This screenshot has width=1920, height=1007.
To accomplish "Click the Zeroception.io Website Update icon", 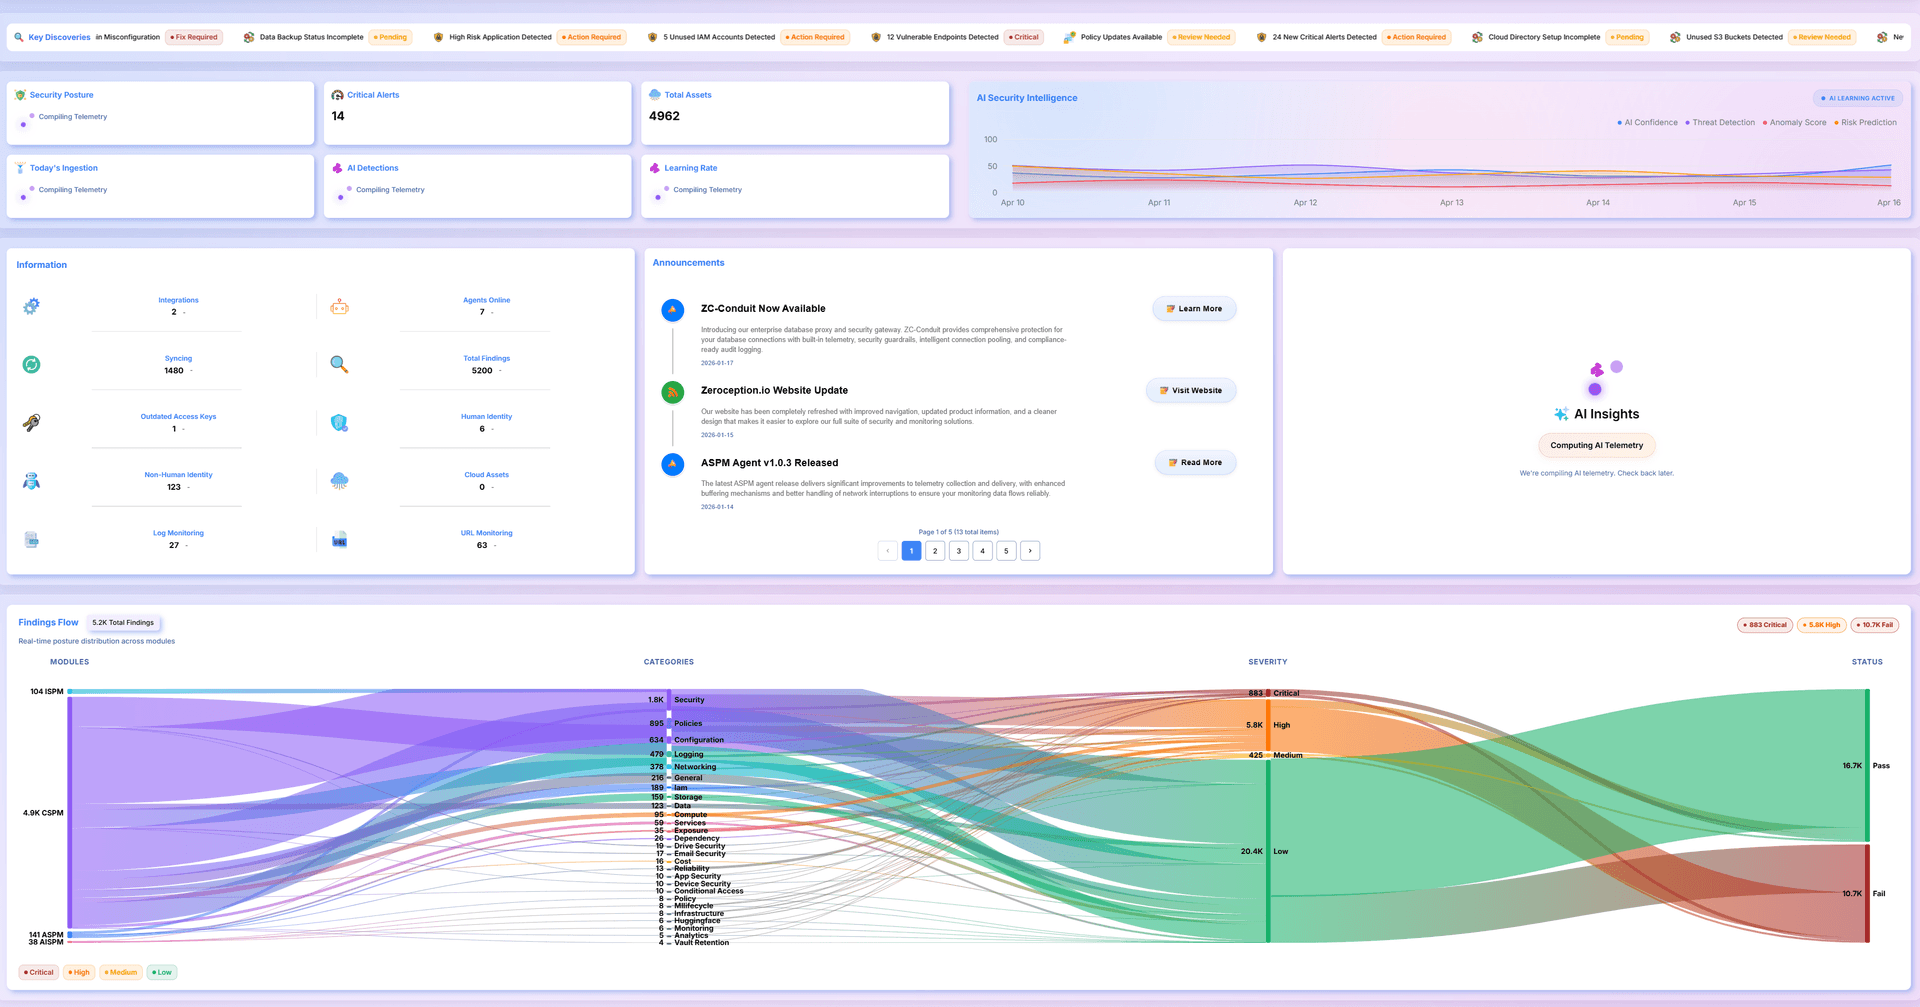I will pyautogui.click(x=673, y=392).
